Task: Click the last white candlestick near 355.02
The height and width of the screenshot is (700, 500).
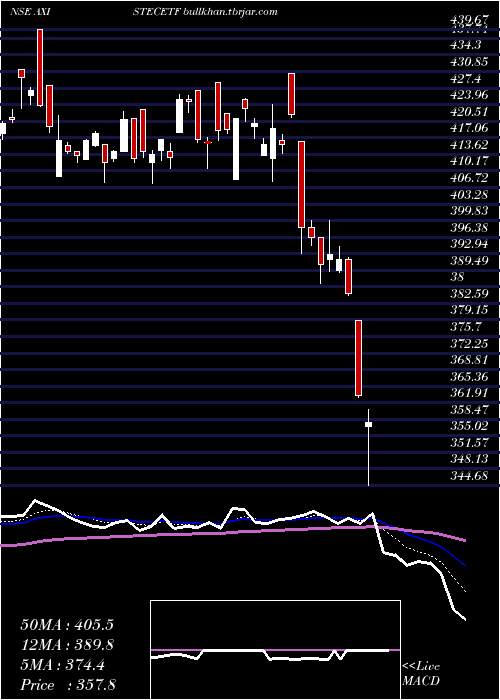Action: pyautogui.click(x=368, y=425)
